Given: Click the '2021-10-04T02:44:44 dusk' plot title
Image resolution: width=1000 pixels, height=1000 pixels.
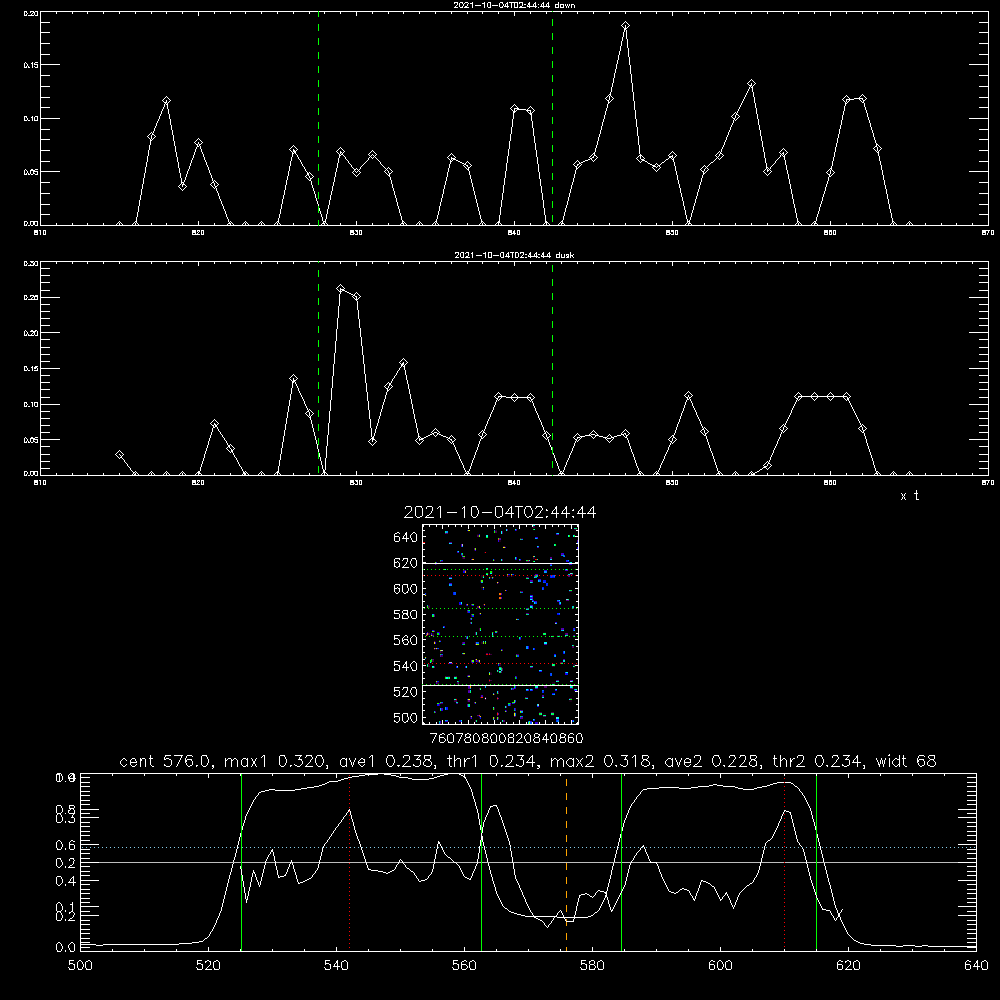Looking at the screenshot, I should tap(514, 255).
